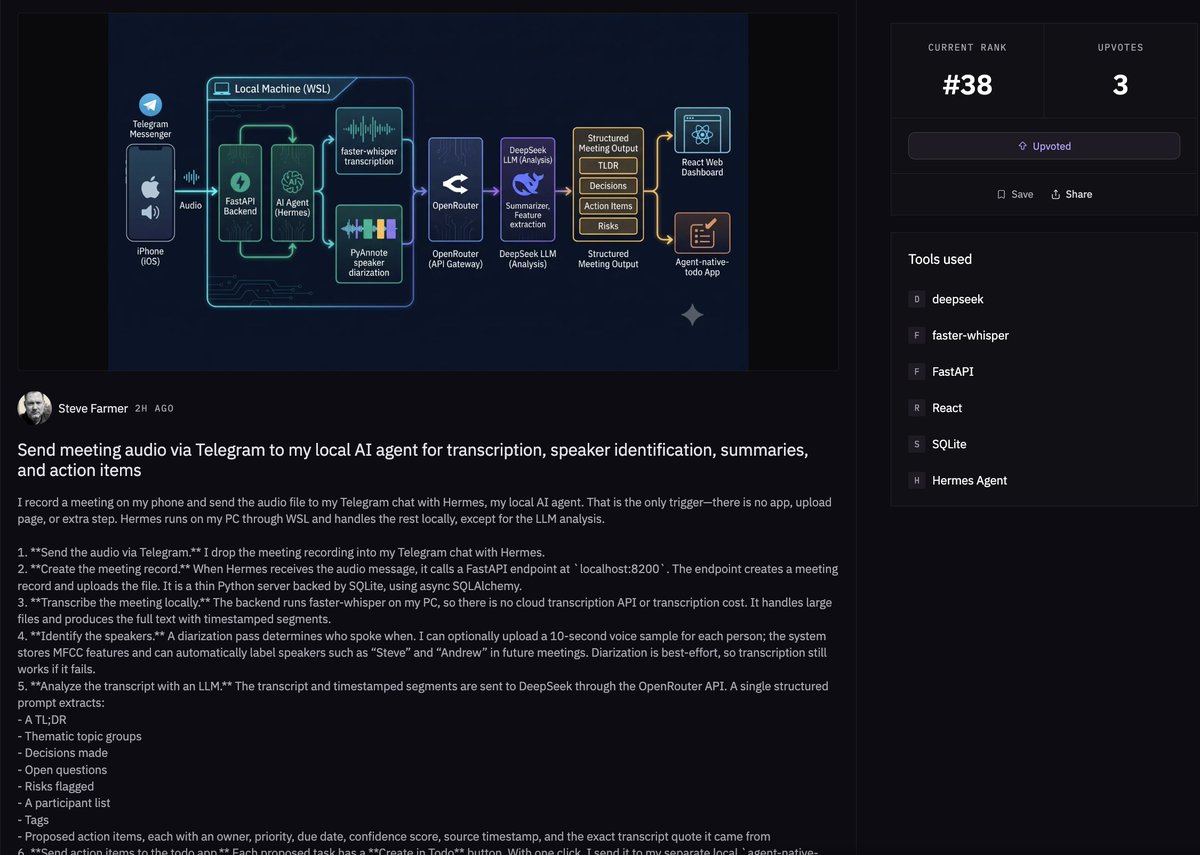Click the 2H AGO timestamp
Viewport: 1200px width, 855px height.
154,408
